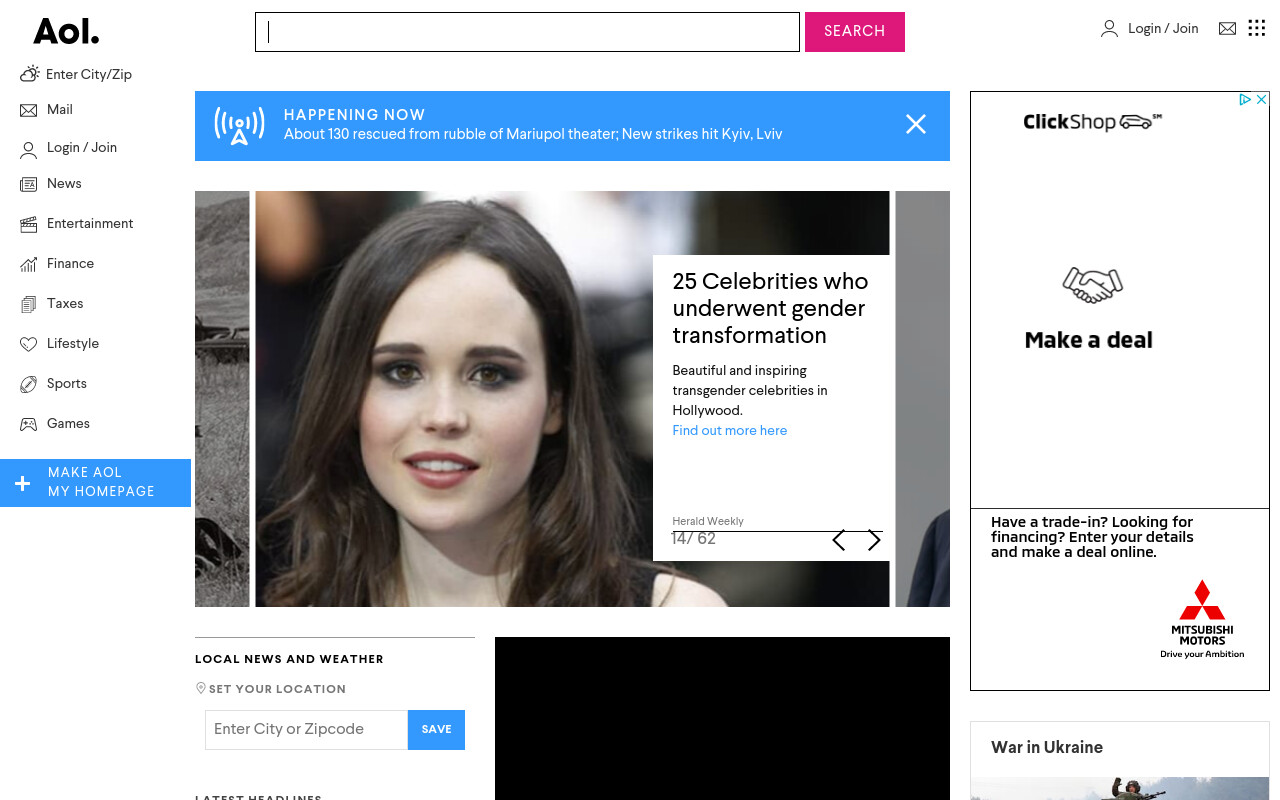Open Finance section from sidebar
Image resolution: width=1280 pixels, height=800 pixels.
coord(70,264)
